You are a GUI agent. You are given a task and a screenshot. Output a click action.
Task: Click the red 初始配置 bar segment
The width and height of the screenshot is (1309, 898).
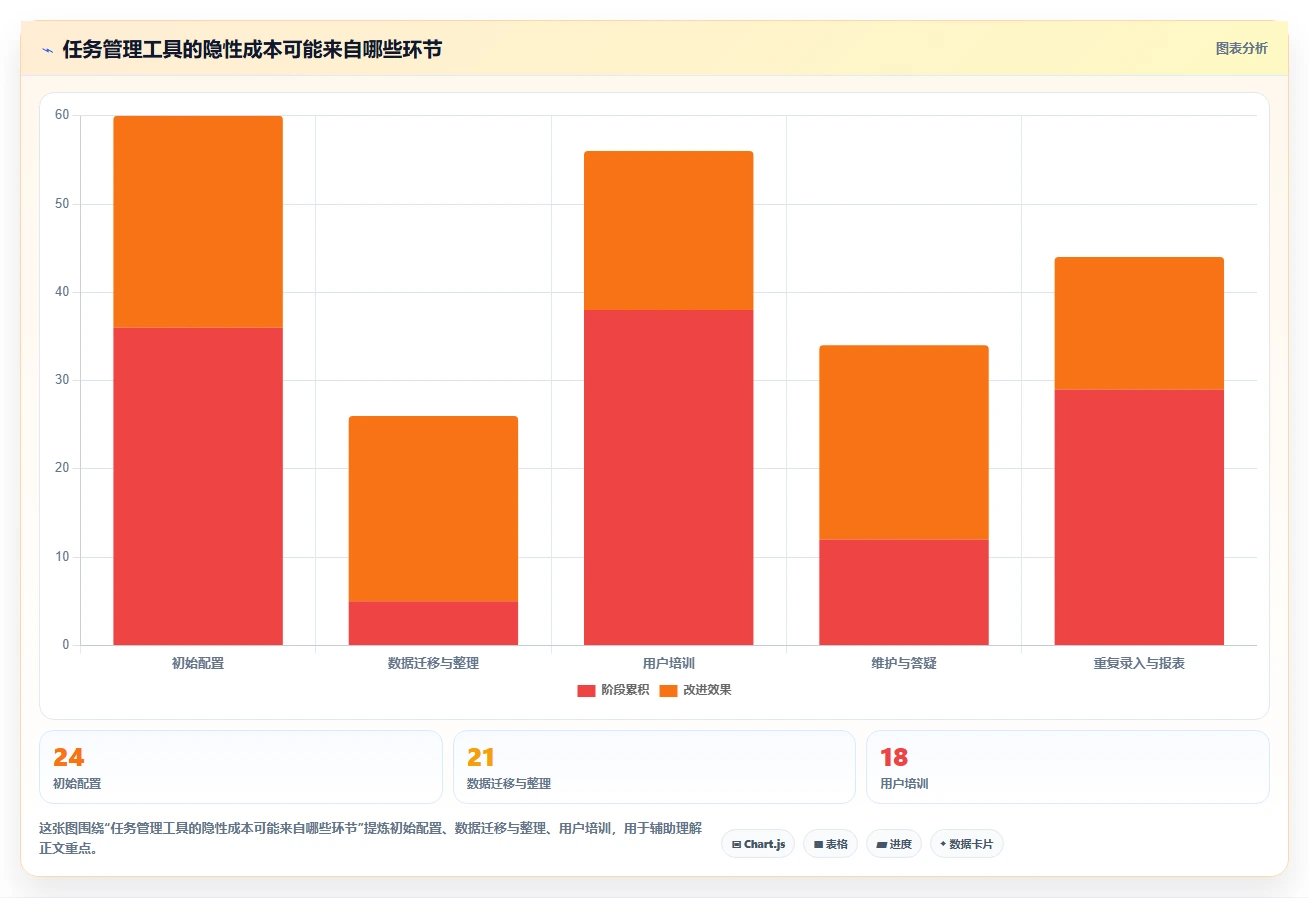[198, 486]
